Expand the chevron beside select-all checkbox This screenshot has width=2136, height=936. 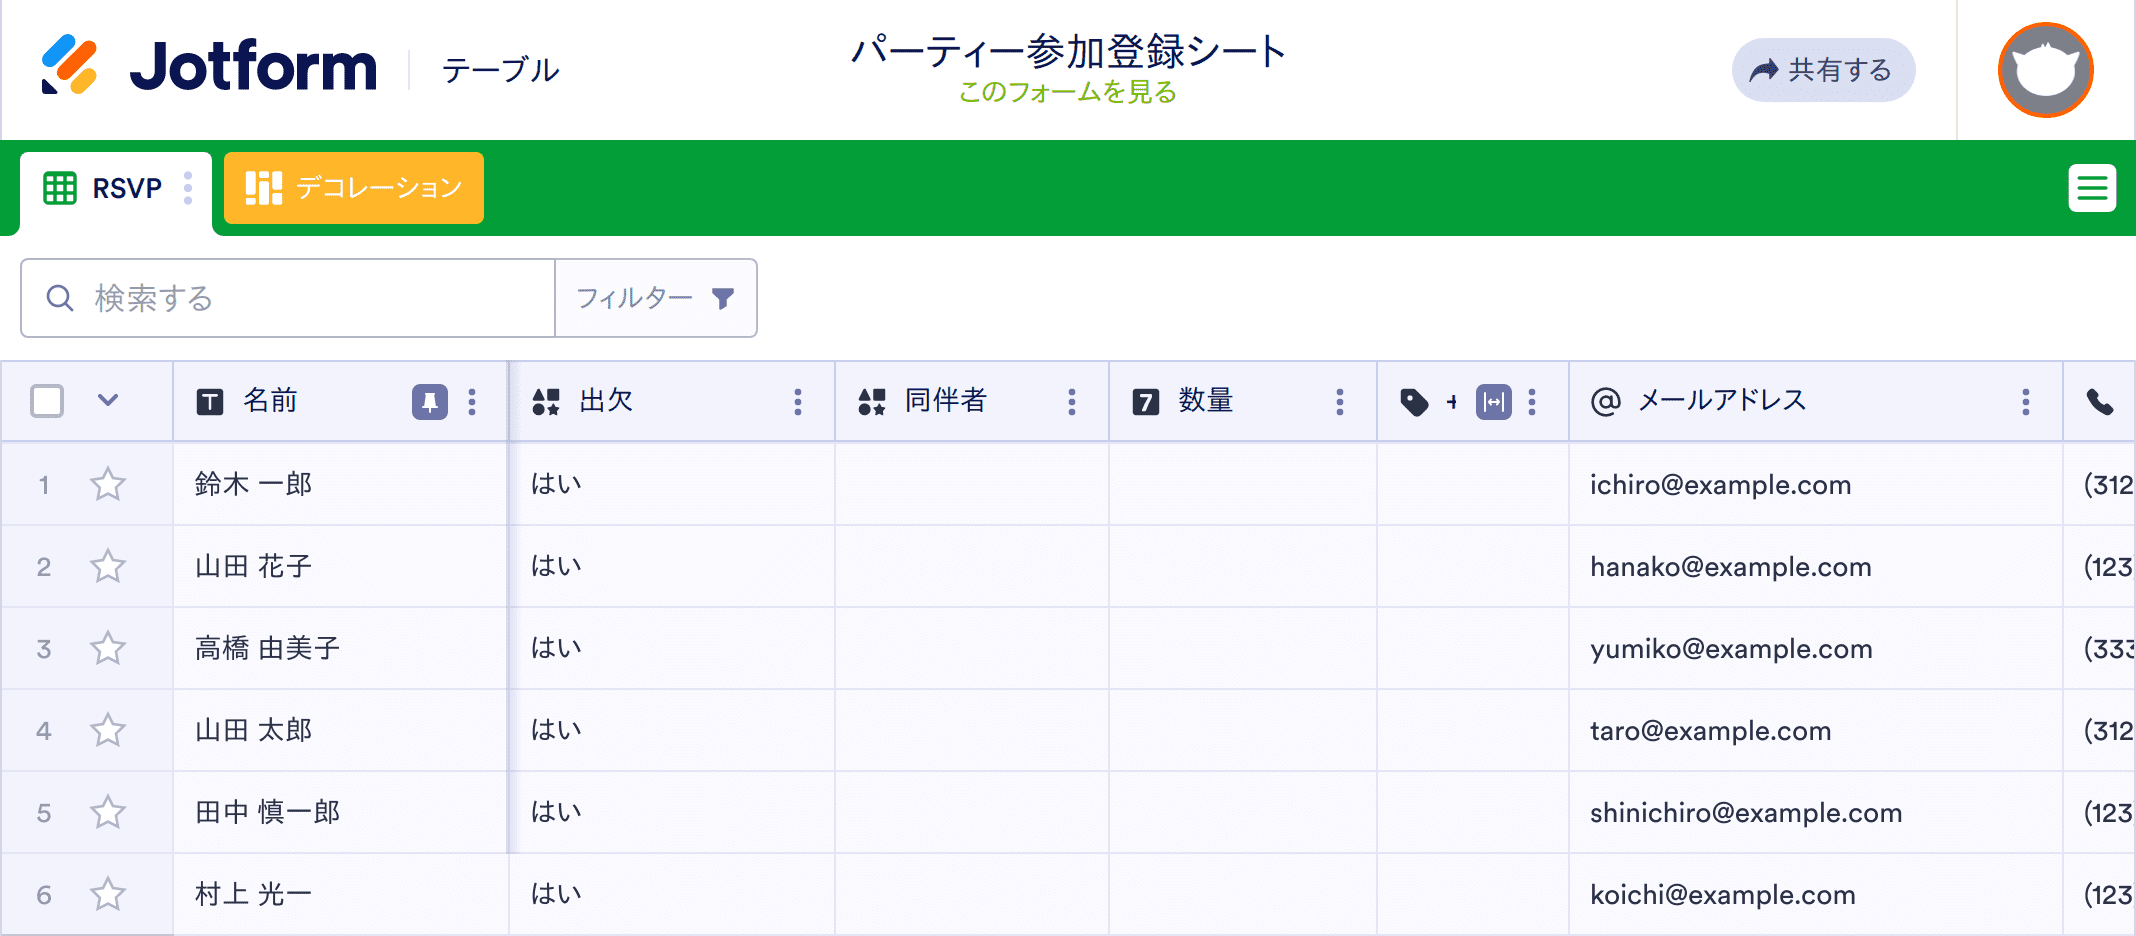(x=108, y=401)
